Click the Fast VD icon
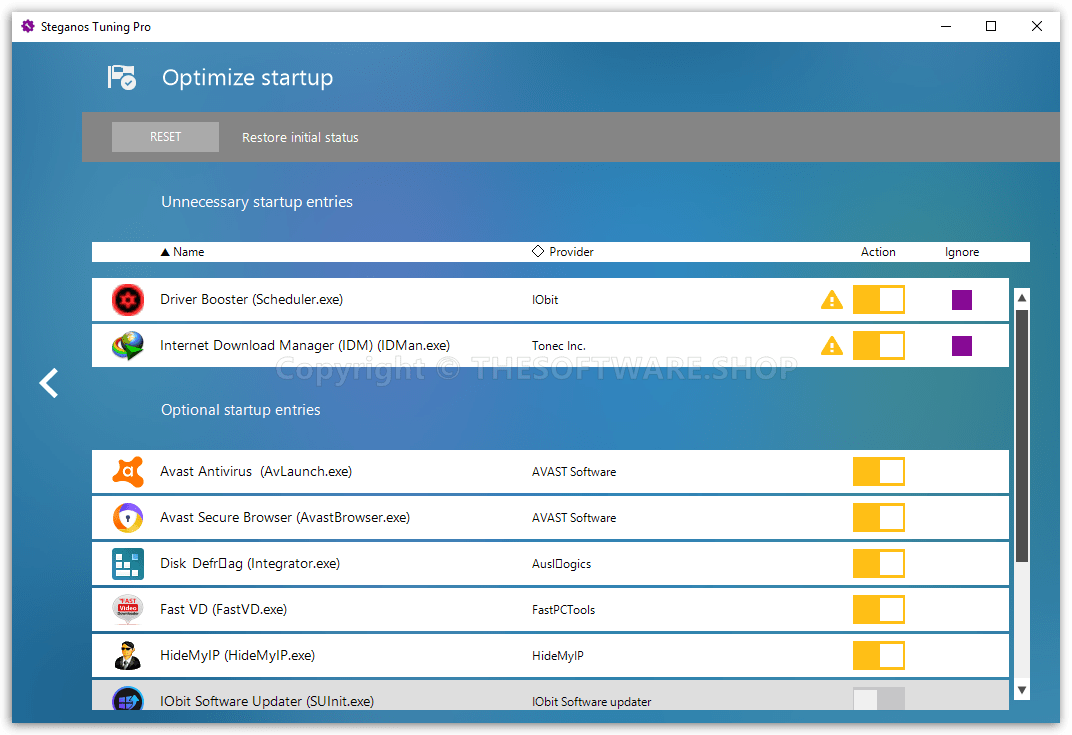Screen dimensions: 1072x735 127,610
